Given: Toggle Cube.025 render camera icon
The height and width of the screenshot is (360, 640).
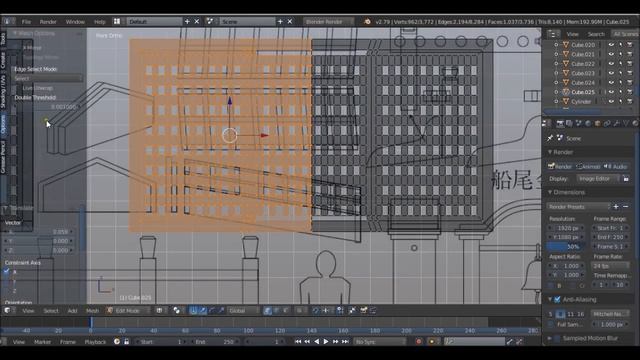Looking at the screenshot, I should [630, 92].
